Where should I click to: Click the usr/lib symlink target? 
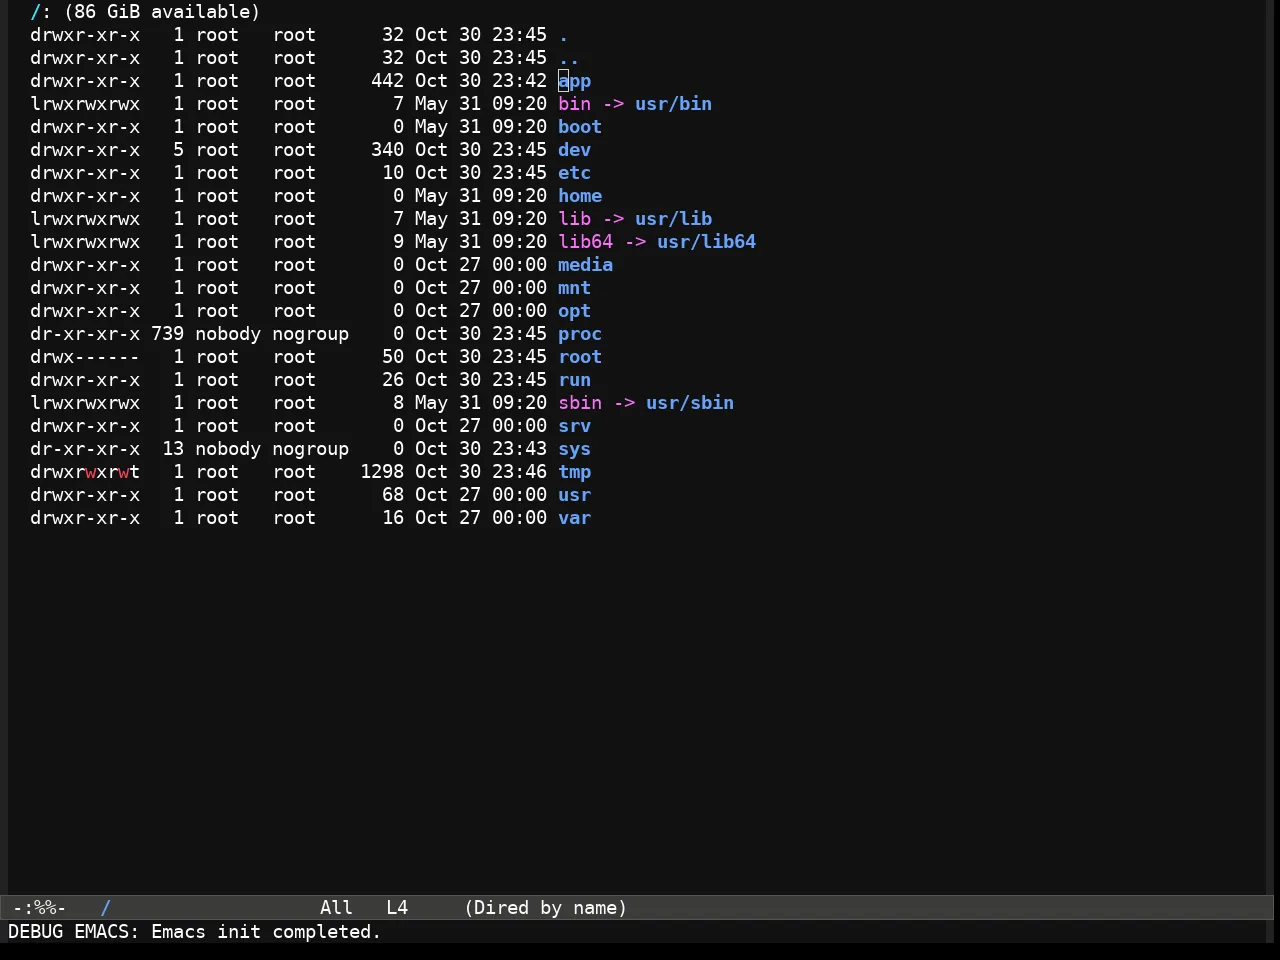coord(674,219)
